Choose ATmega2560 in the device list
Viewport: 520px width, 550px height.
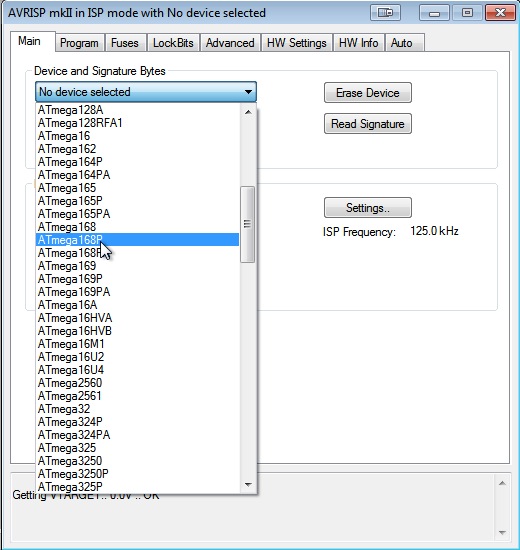137,383
